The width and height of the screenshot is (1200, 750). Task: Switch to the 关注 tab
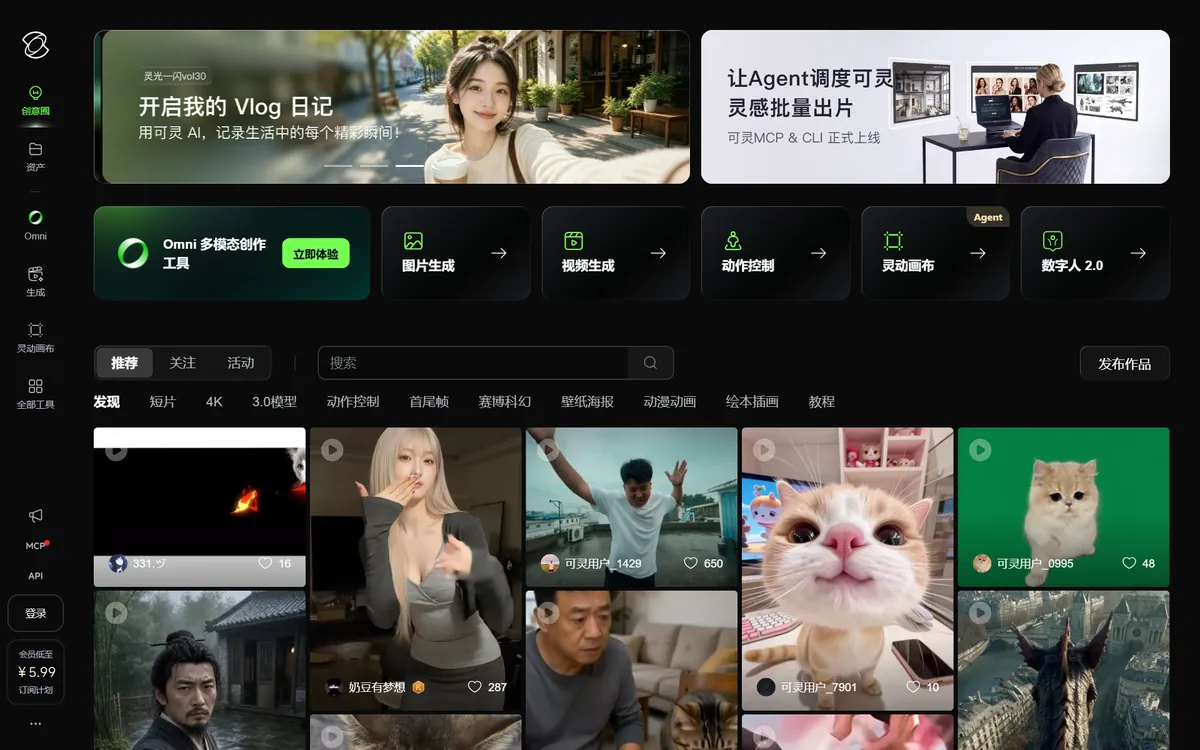click(183, 363)
